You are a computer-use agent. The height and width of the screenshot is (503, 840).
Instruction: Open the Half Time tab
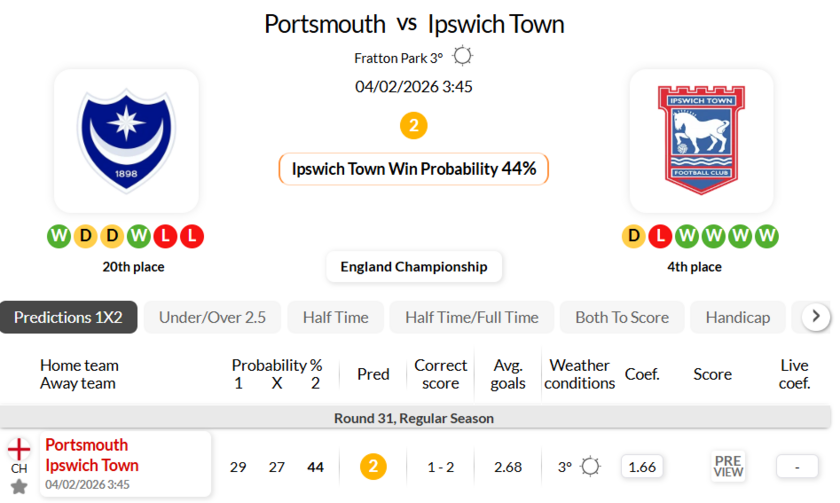pos(335,317)
